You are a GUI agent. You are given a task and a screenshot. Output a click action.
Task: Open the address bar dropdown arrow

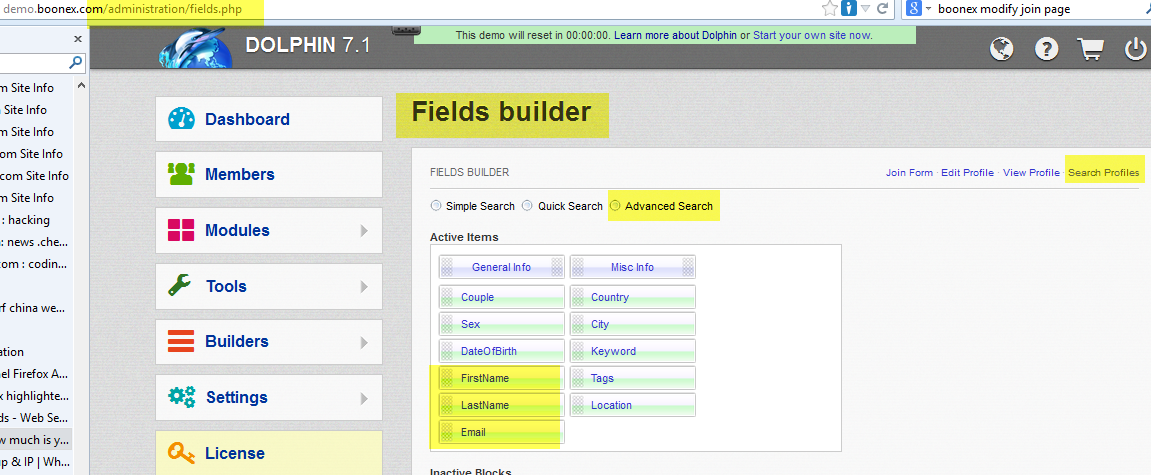pyautogui.click(x=865, y=9)
